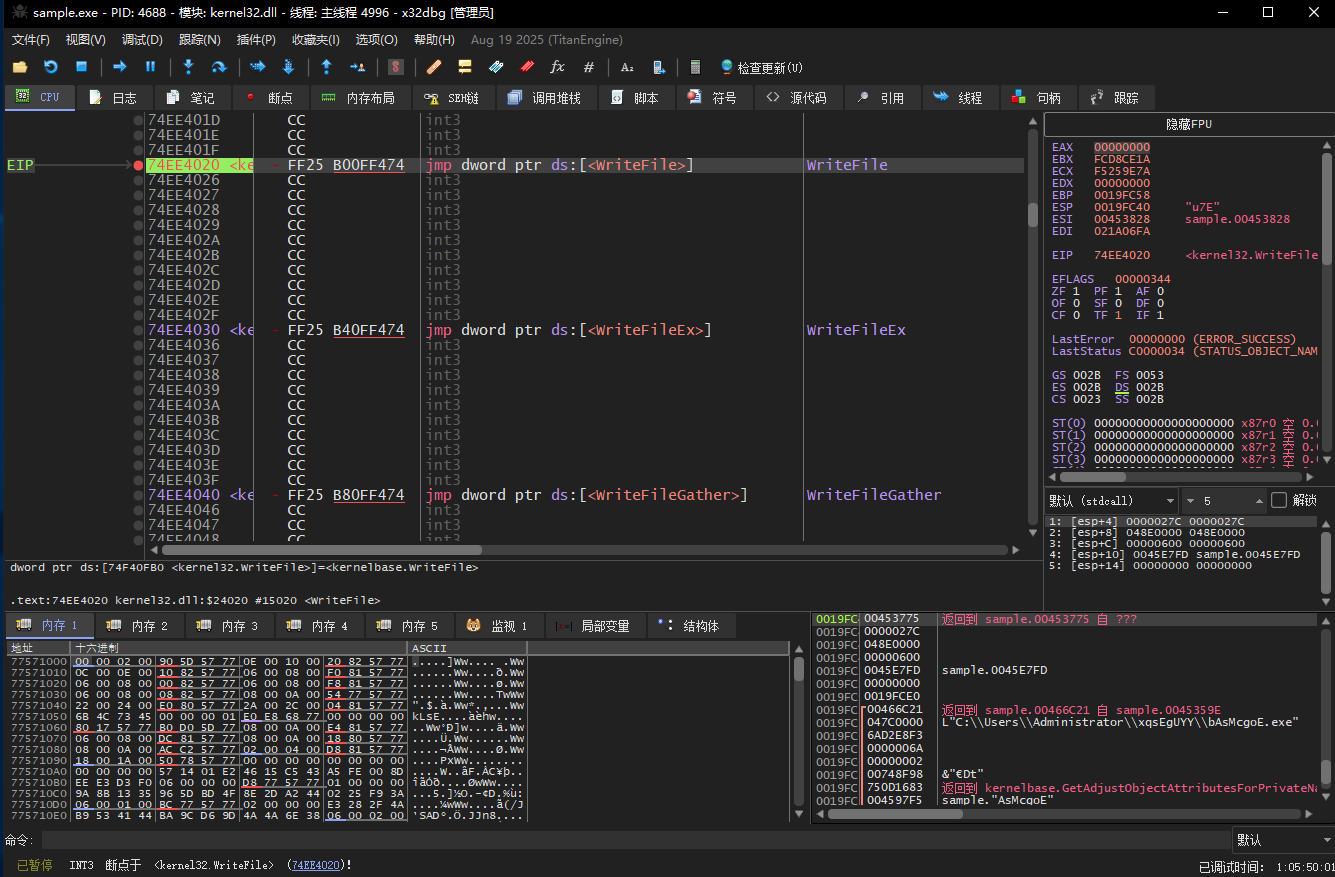Open the 默认 (stdcall) calling convention dropdown

[x=1111, y=500]
